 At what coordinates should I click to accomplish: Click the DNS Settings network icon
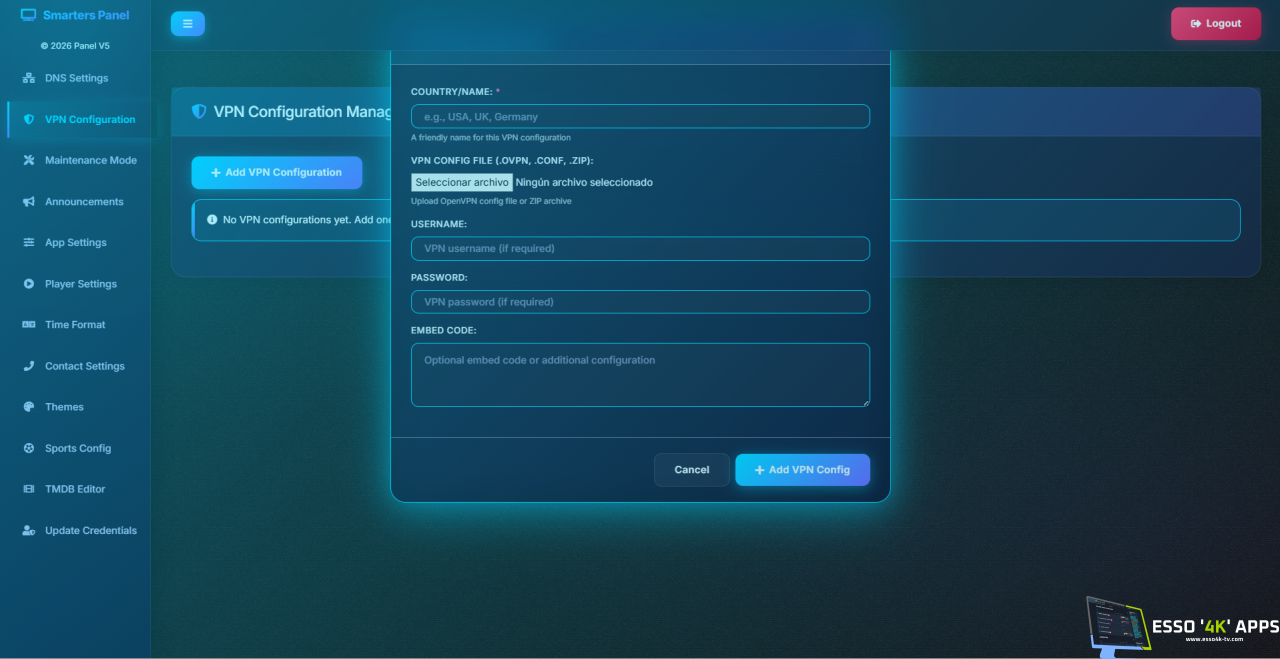[x=29, y=78]
